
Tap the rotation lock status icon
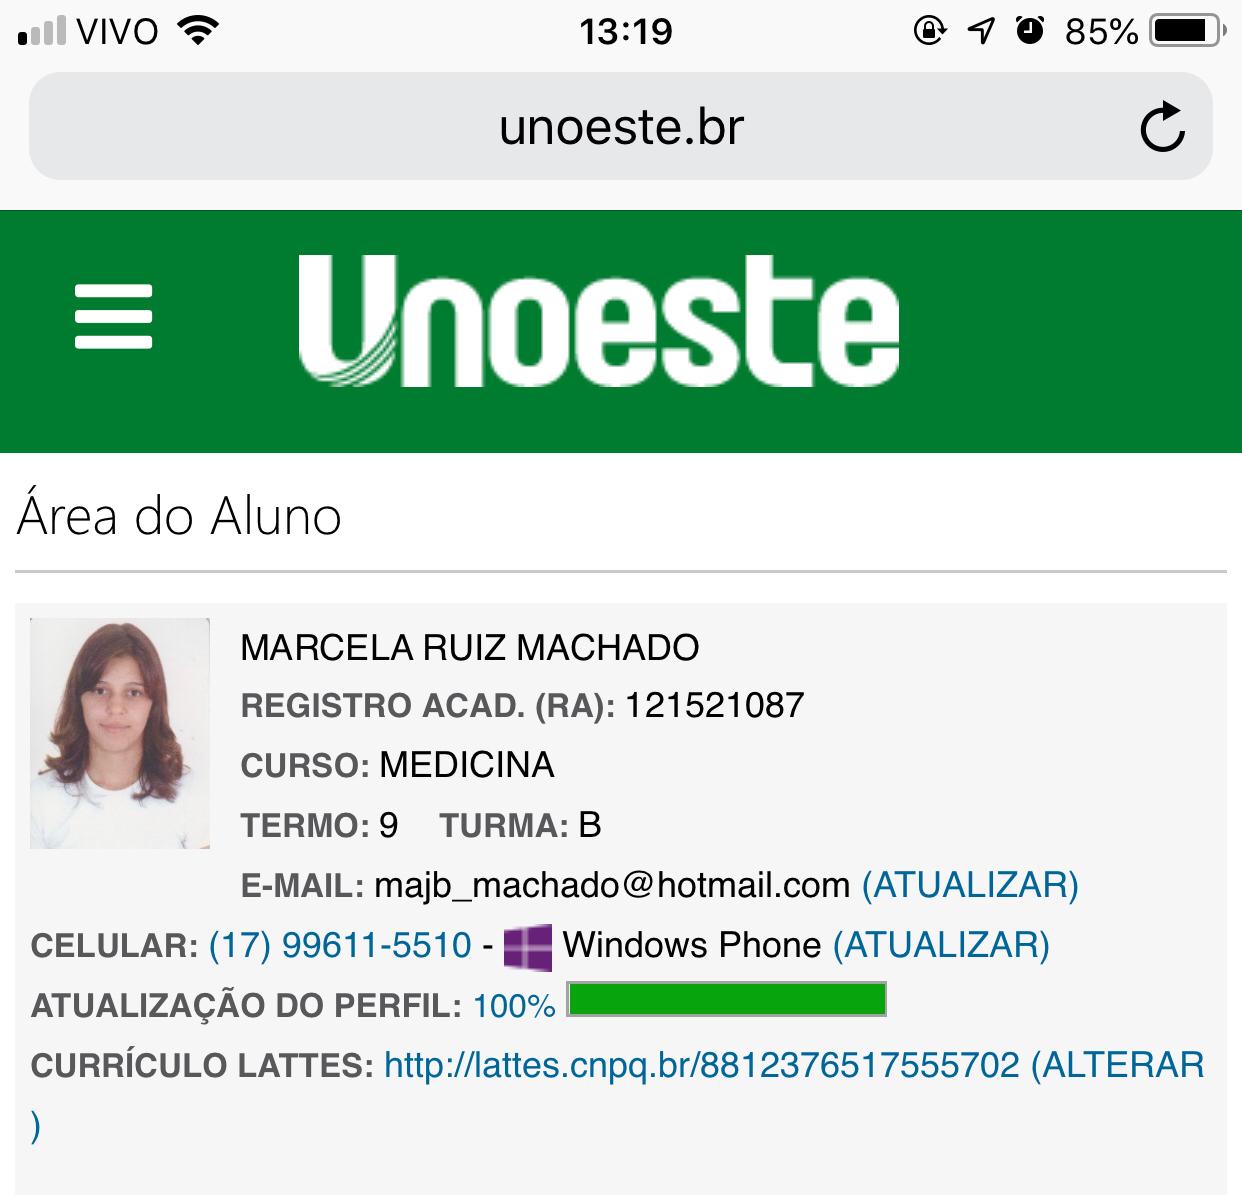point(929,31)
